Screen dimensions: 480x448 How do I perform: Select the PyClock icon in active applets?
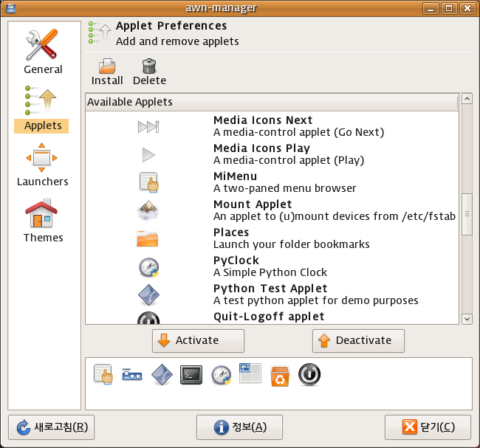coord(221,375)
